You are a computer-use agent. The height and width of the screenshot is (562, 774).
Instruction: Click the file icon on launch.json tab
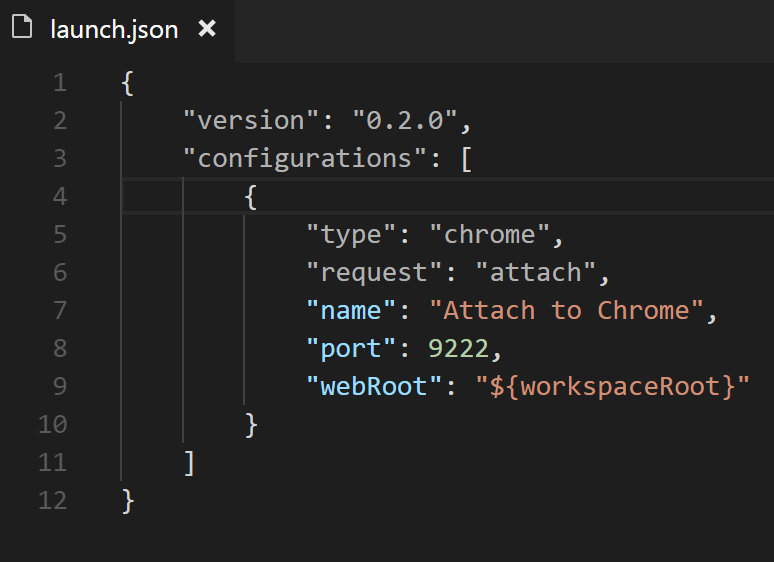click(x=22, y=28)
